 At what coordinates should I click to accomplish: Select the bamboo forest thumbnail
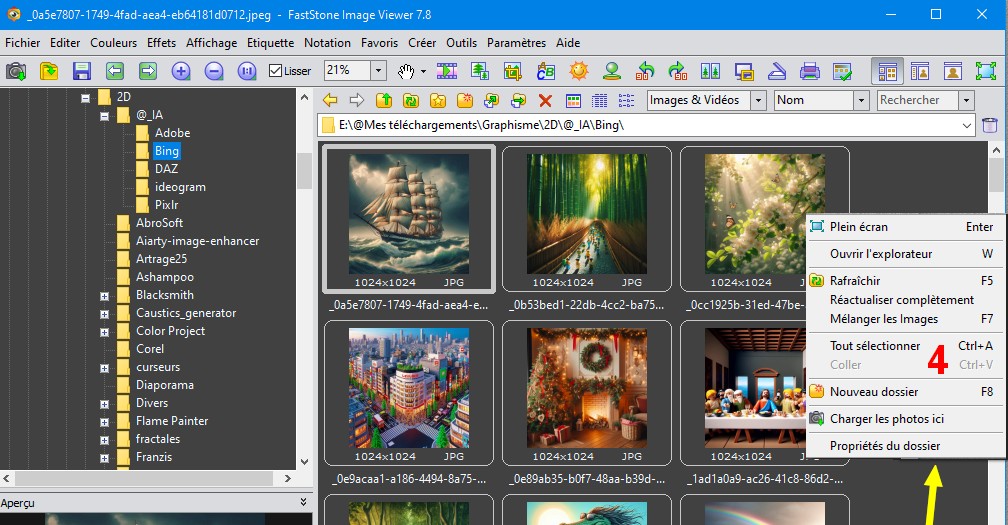point(587,214)
